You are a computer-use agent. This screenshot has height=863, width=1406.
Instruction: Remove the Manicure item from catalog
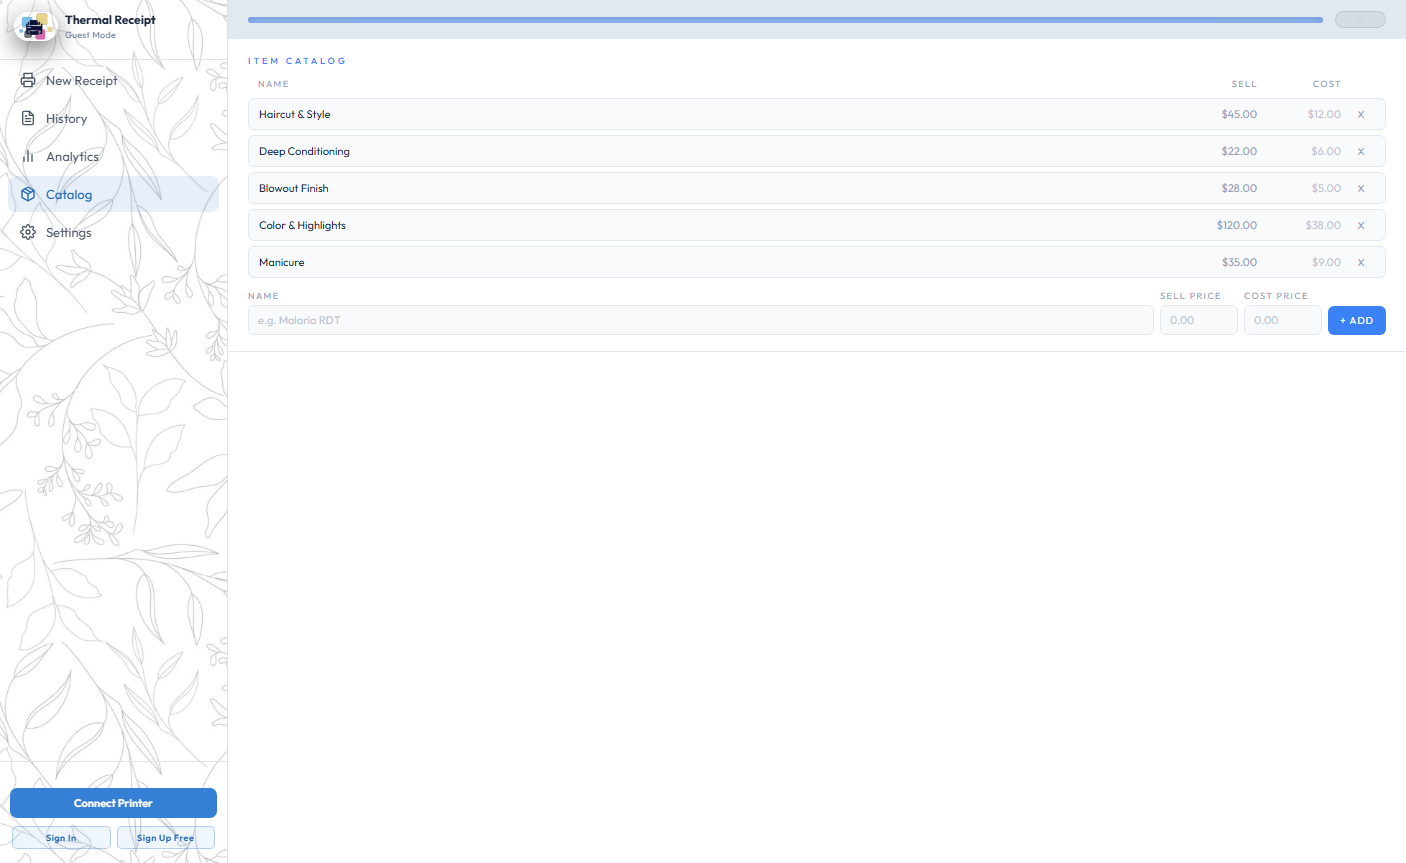[1361, 262]
